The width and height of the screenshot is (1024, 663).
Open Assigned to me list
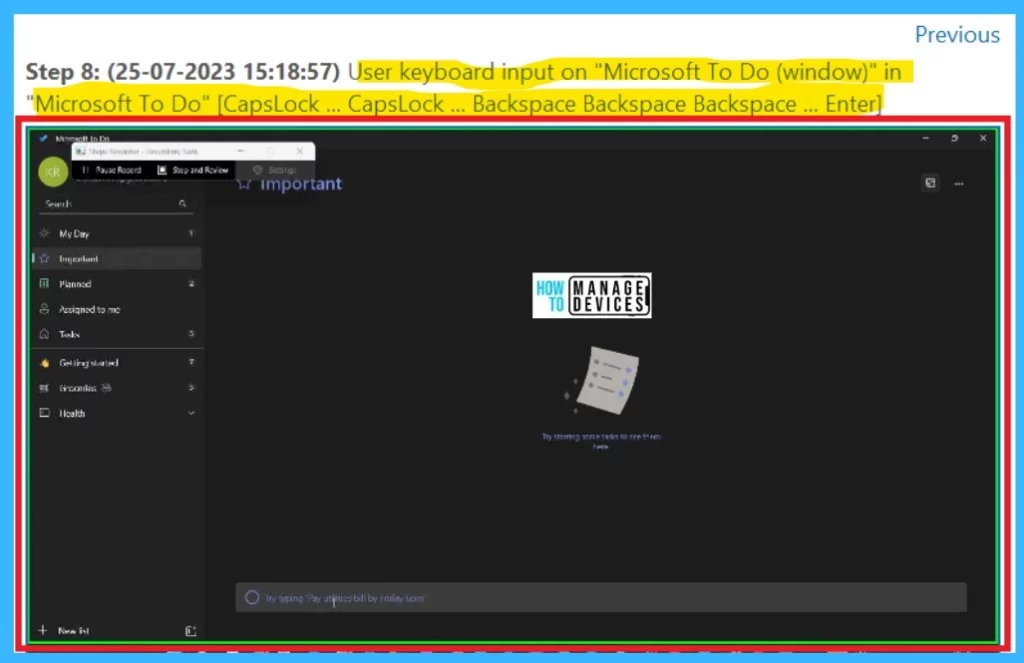pyautogui.click(x=117, y=309)
